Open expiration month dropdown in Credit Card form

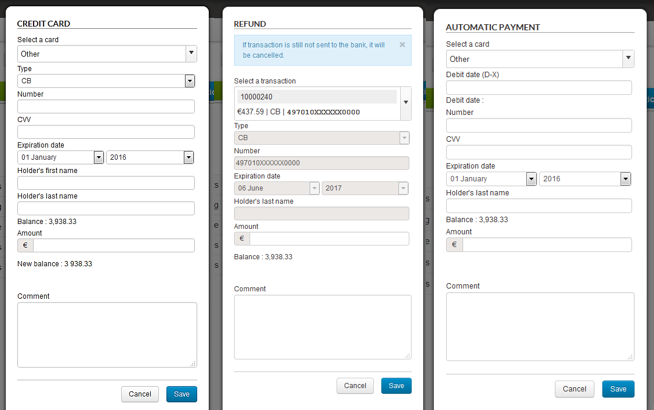click(60, 157)
